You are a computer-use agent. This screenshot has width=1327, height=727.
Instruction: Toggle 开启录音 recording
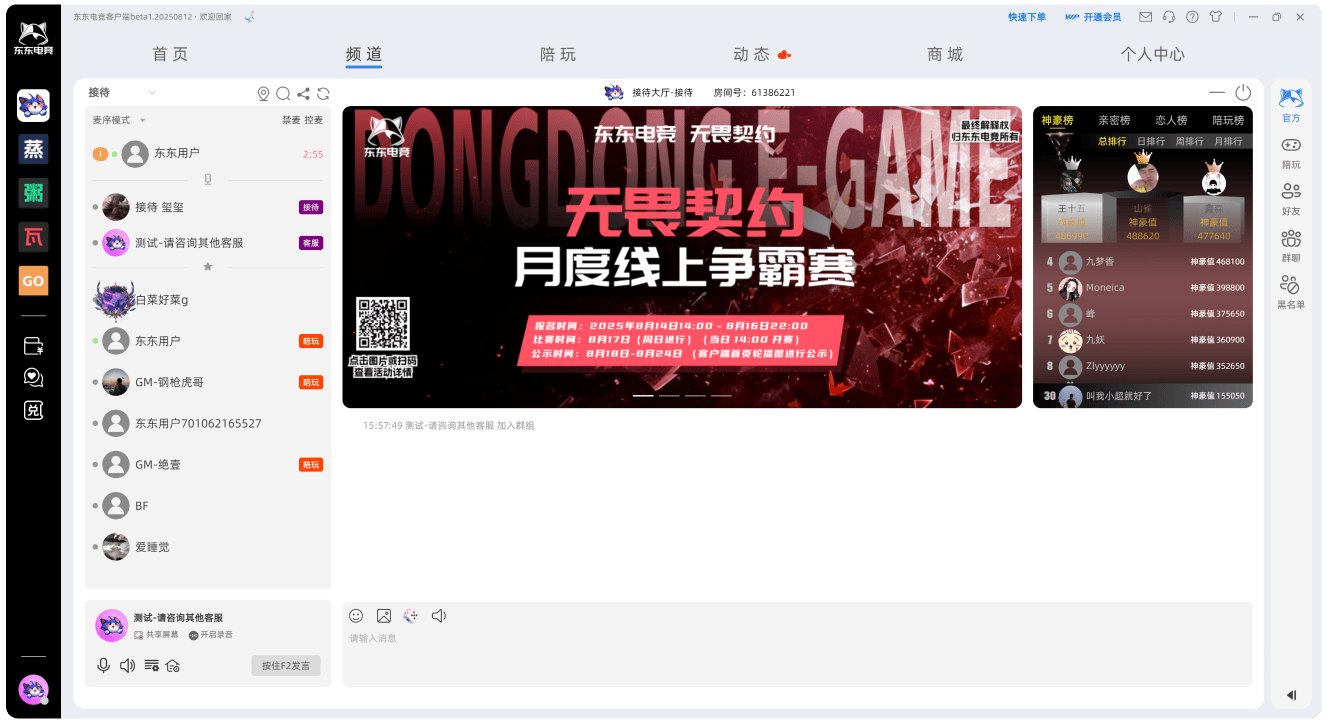tap(211, 635)
